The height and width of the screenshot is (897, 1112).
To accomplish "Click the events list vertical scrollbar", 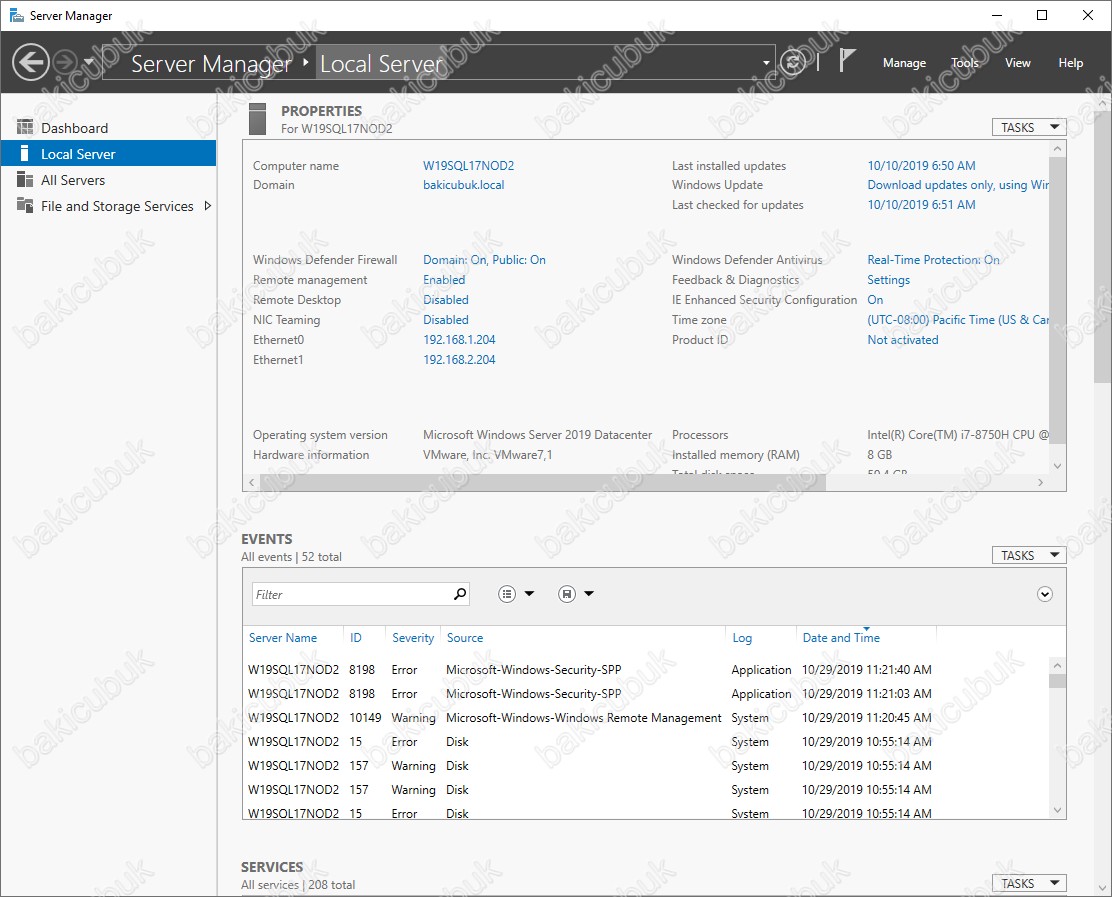I will [1057, 681].
